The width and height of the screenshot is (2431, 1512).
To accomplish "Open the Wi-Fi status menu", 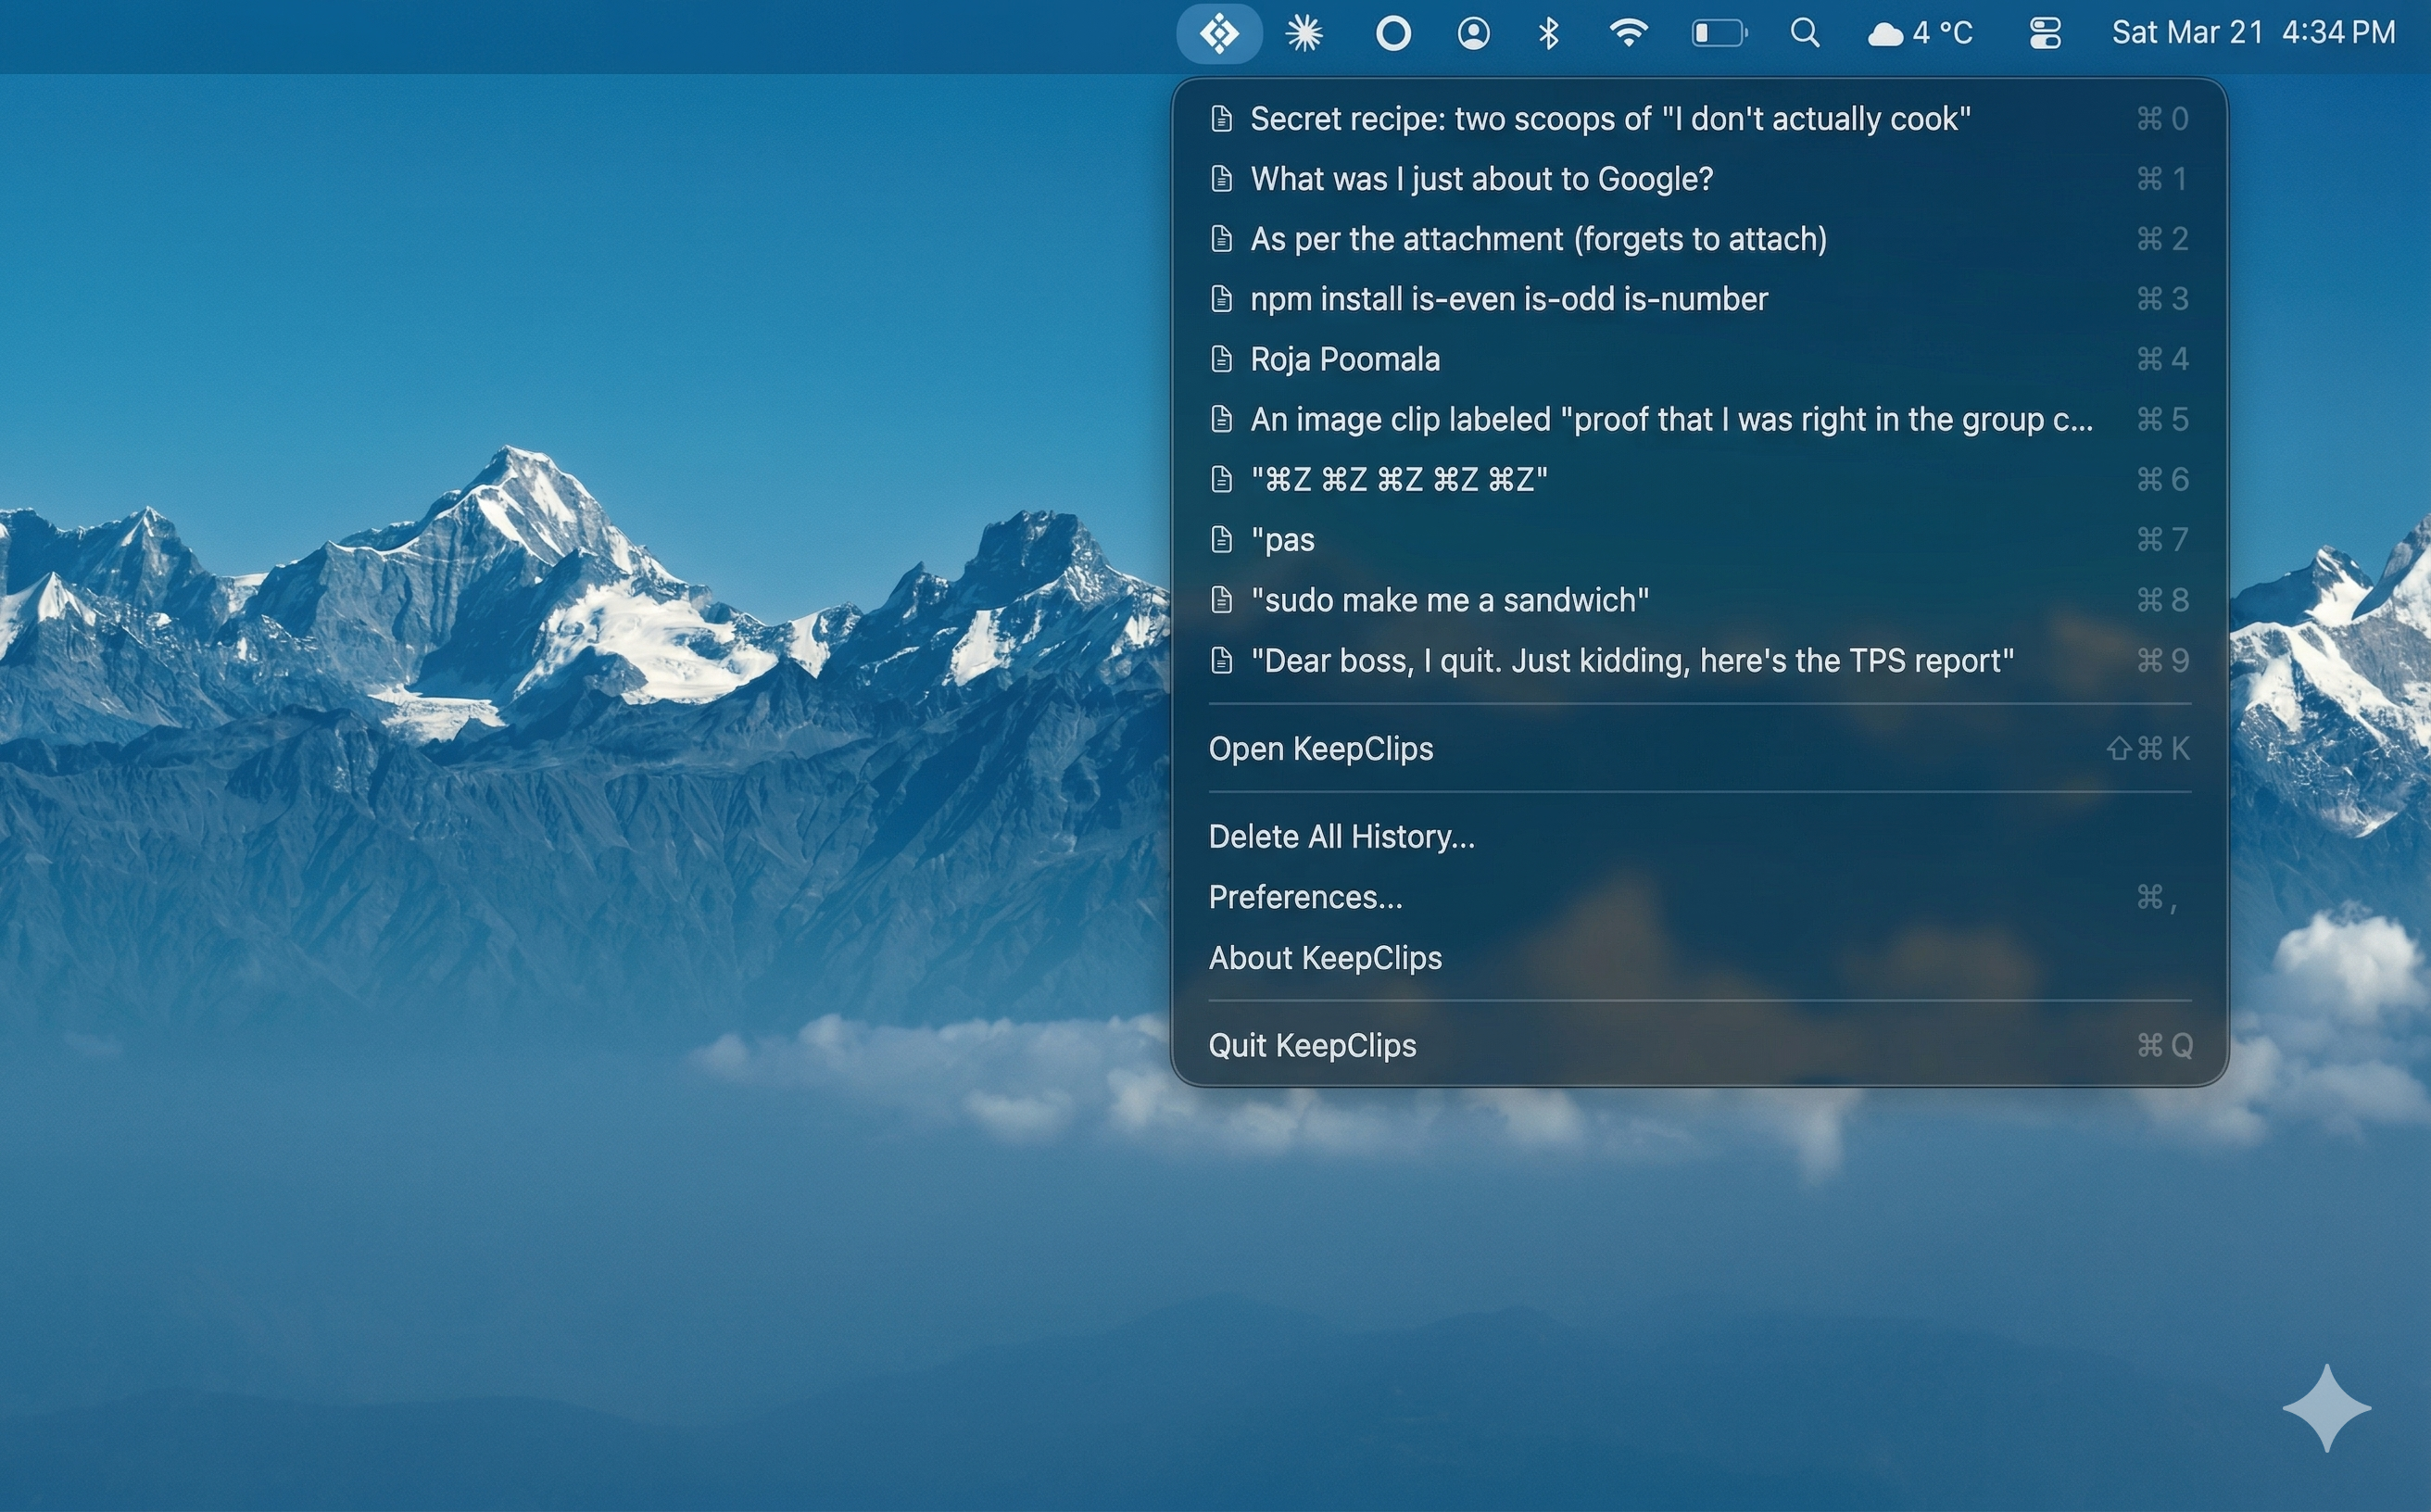I will [1629, 33].
